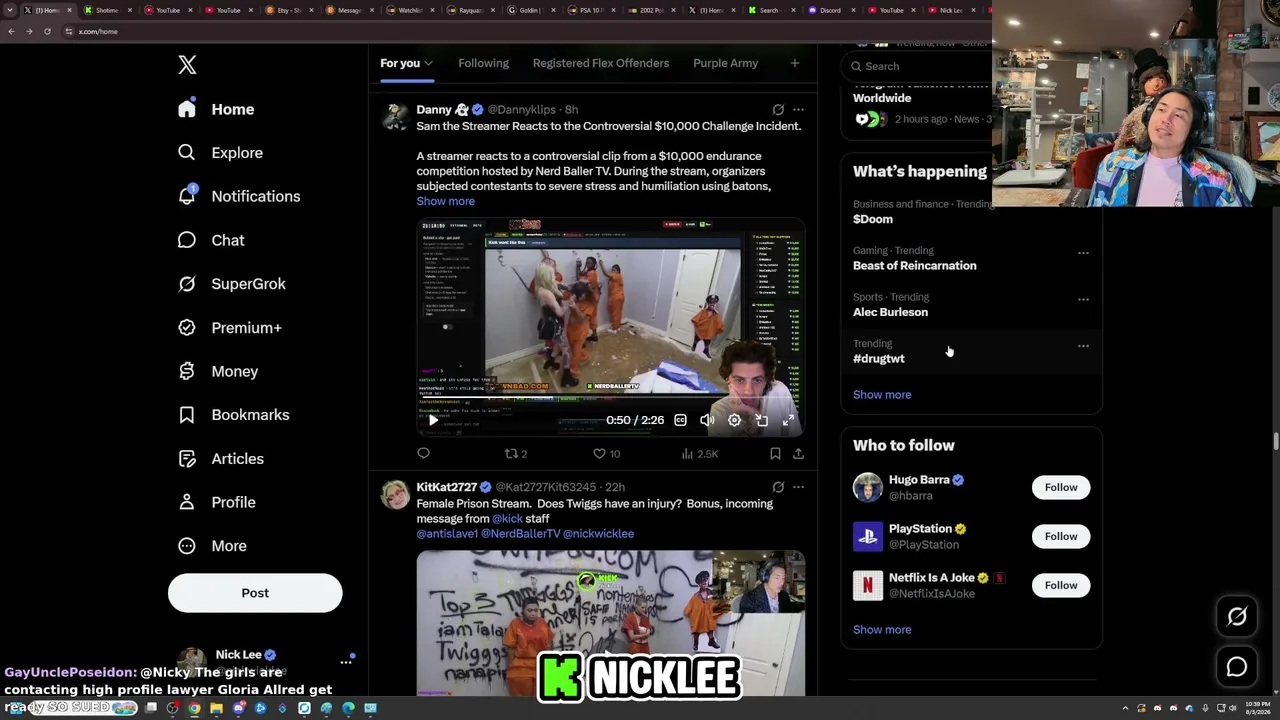Share Danny's post
The width and height of the screenshot is (1280, 720).
pyautogui.click(x=798, y=454)
